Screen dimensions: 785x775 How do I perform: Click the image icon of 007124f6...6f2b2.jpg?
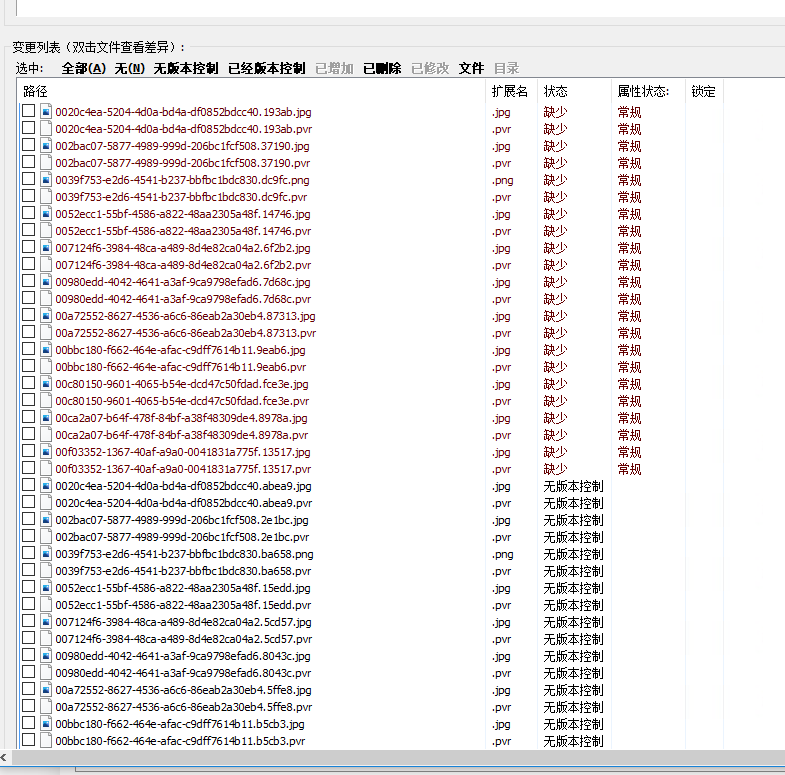(46, 248)
